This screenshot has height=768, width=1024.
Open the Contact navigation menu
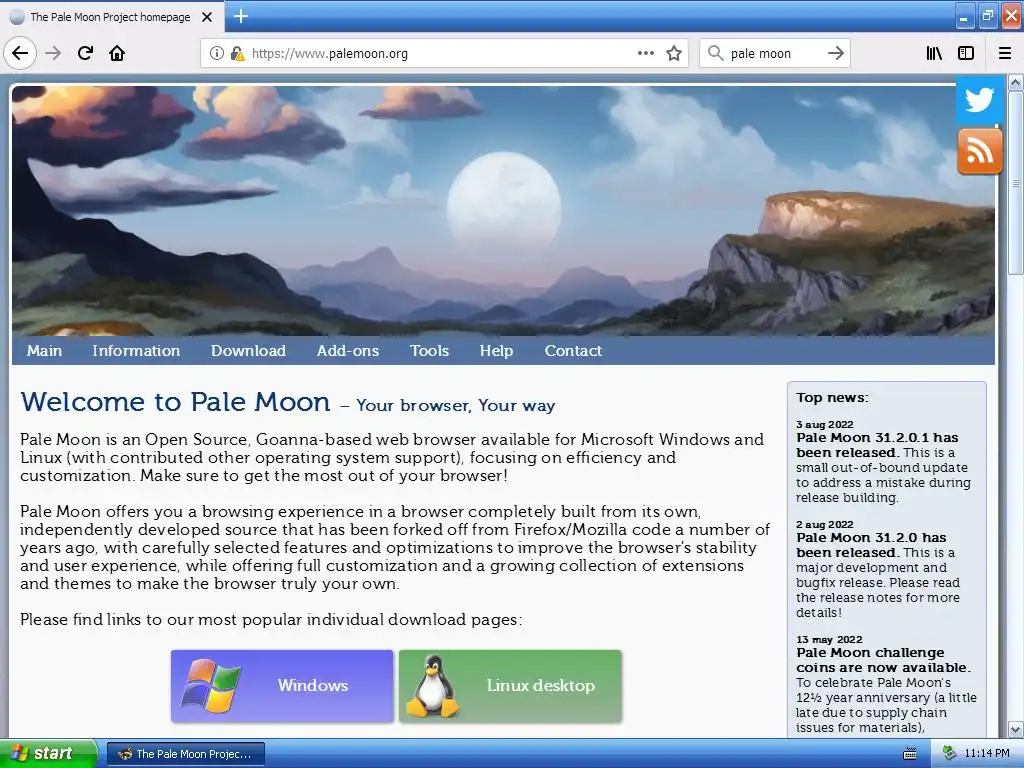coord(573,351)
